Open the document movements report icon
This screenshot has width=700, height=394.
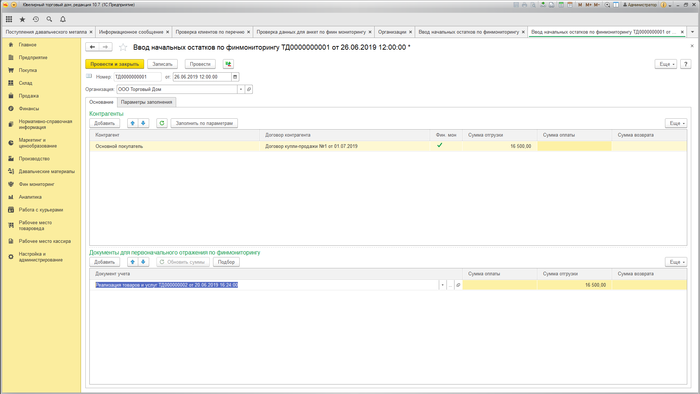coord(228,64)
